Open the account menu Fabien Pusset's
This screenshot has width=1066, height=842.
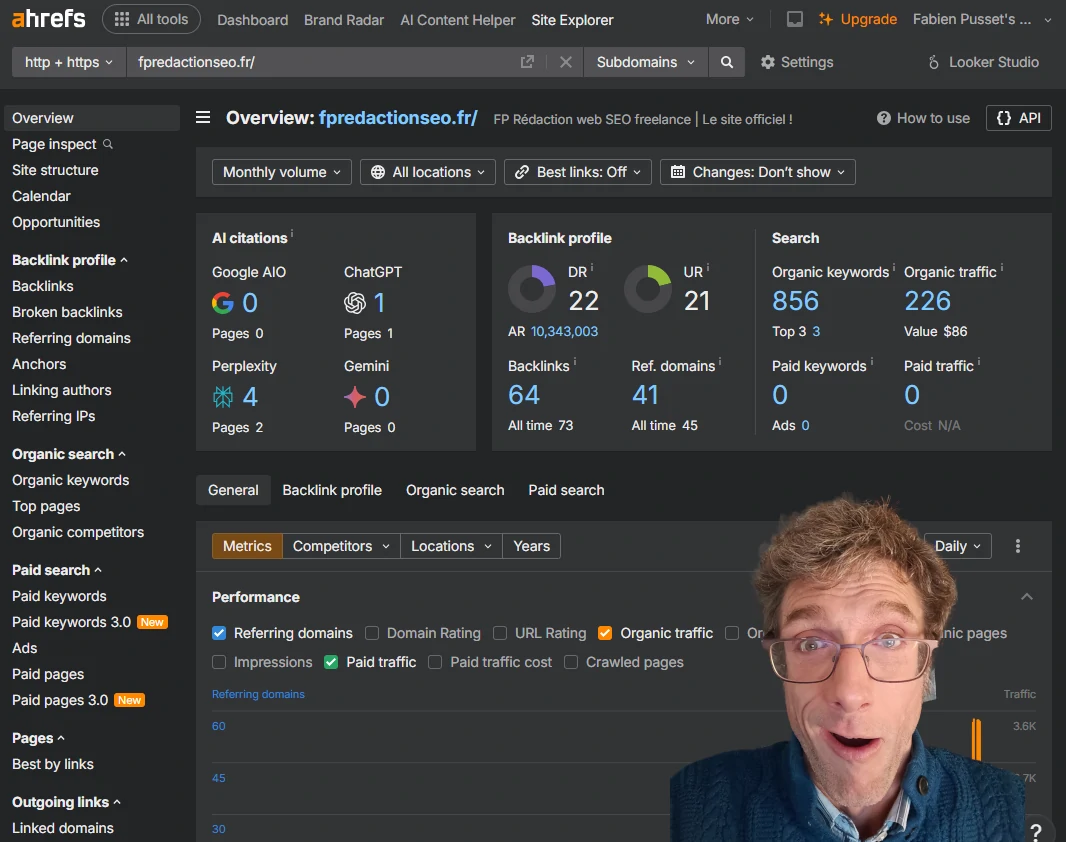tap(982, 19)
